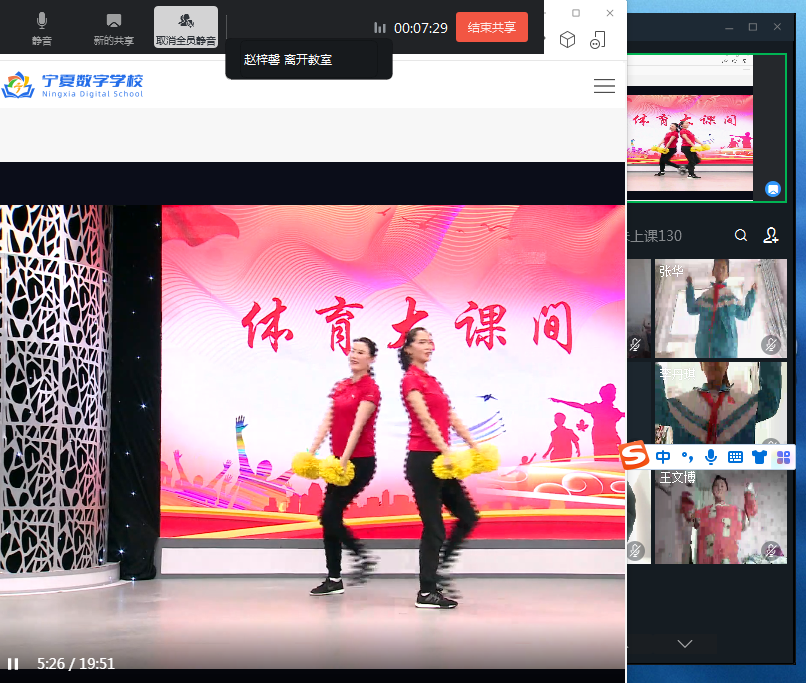806x683 pixels.
Task: Open 新的共享 to start a new share
Action: [113, 27]
